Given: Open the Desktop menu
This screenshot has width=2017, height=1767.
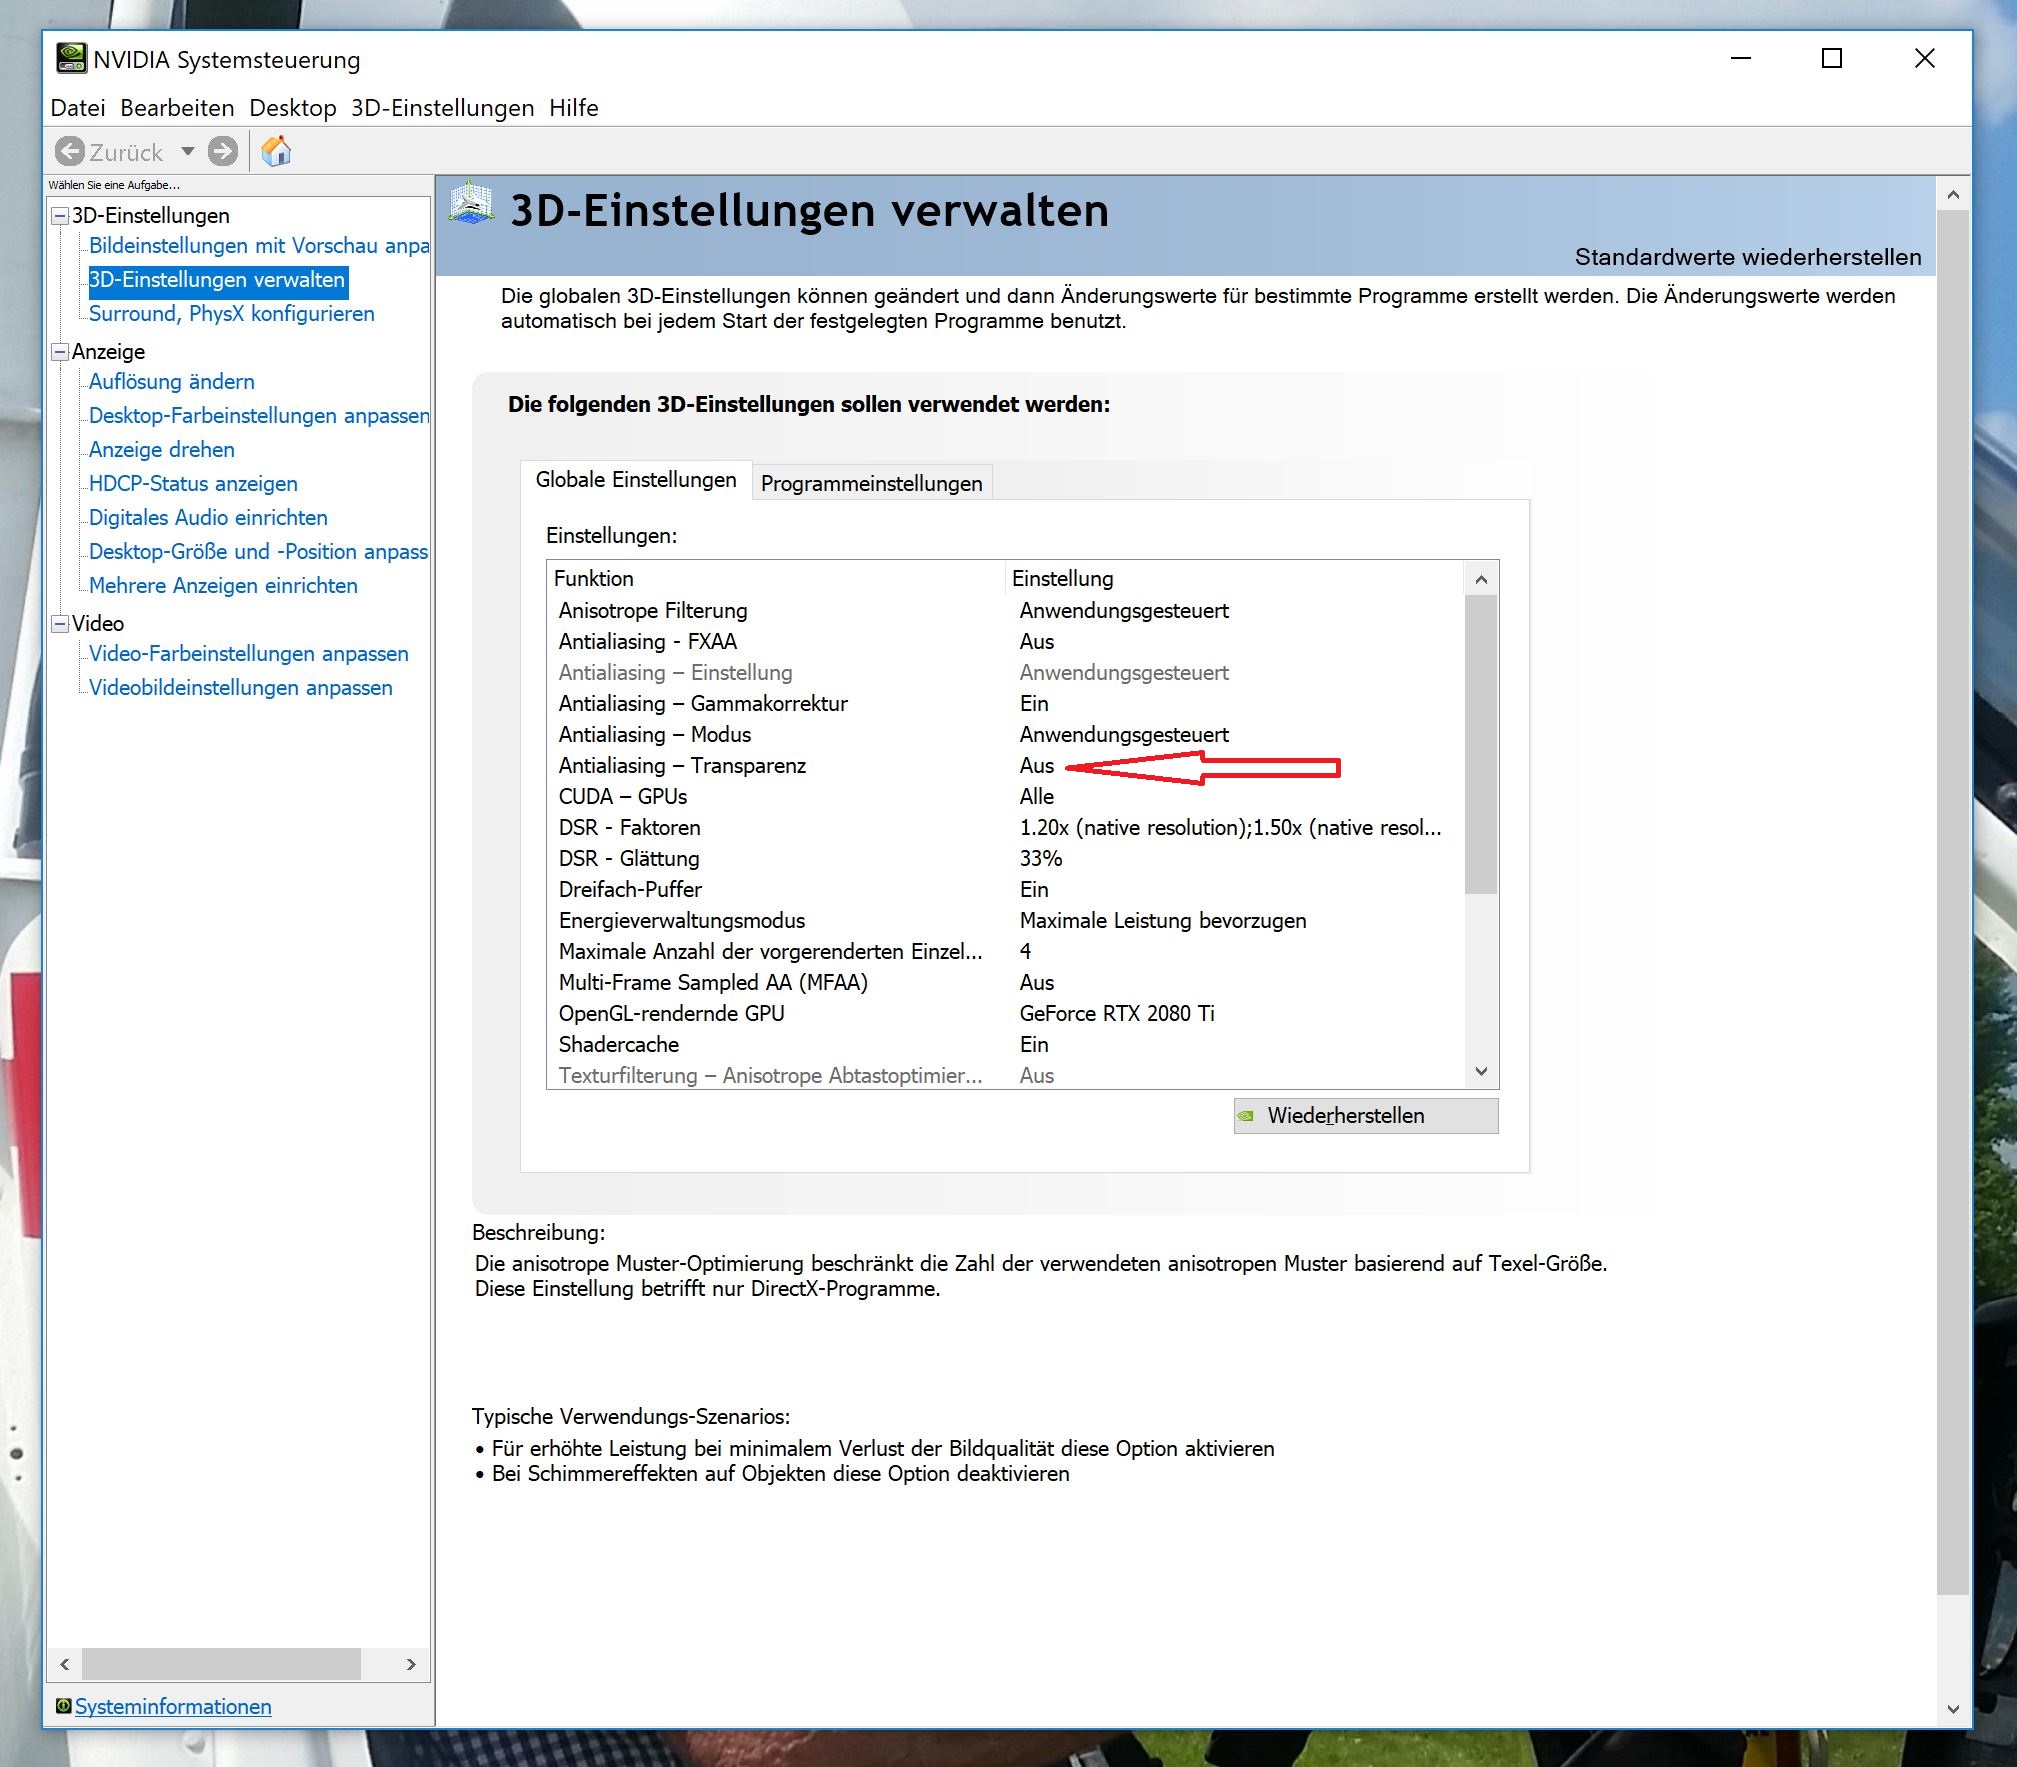Looking at the screenshot, I should click(293, 108).
